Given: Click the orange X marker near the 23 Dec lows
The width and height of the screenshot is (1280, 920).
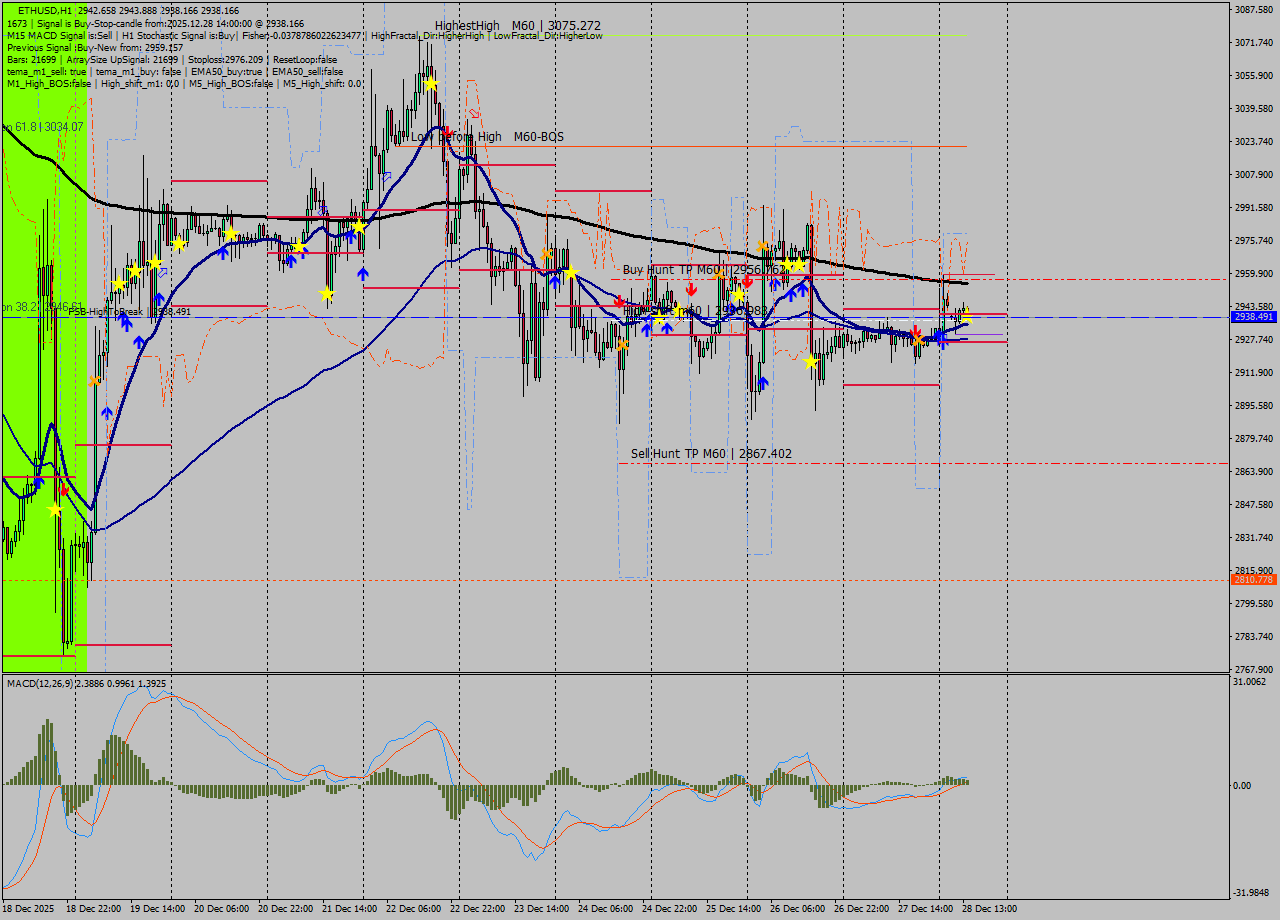Looking at the screenshot, I should (622, 346).
